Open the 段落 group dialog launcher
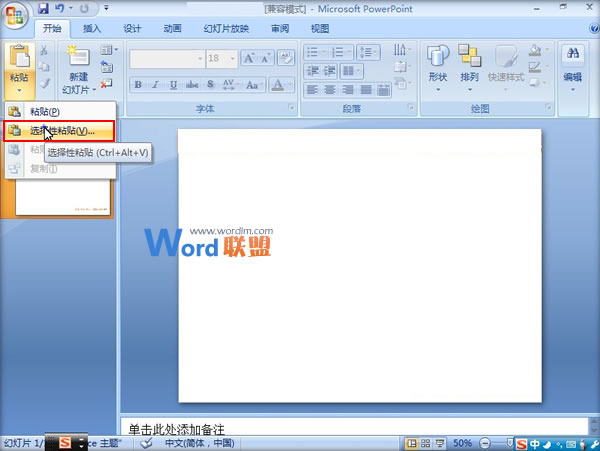600x451 pixels. click(411, 107)
